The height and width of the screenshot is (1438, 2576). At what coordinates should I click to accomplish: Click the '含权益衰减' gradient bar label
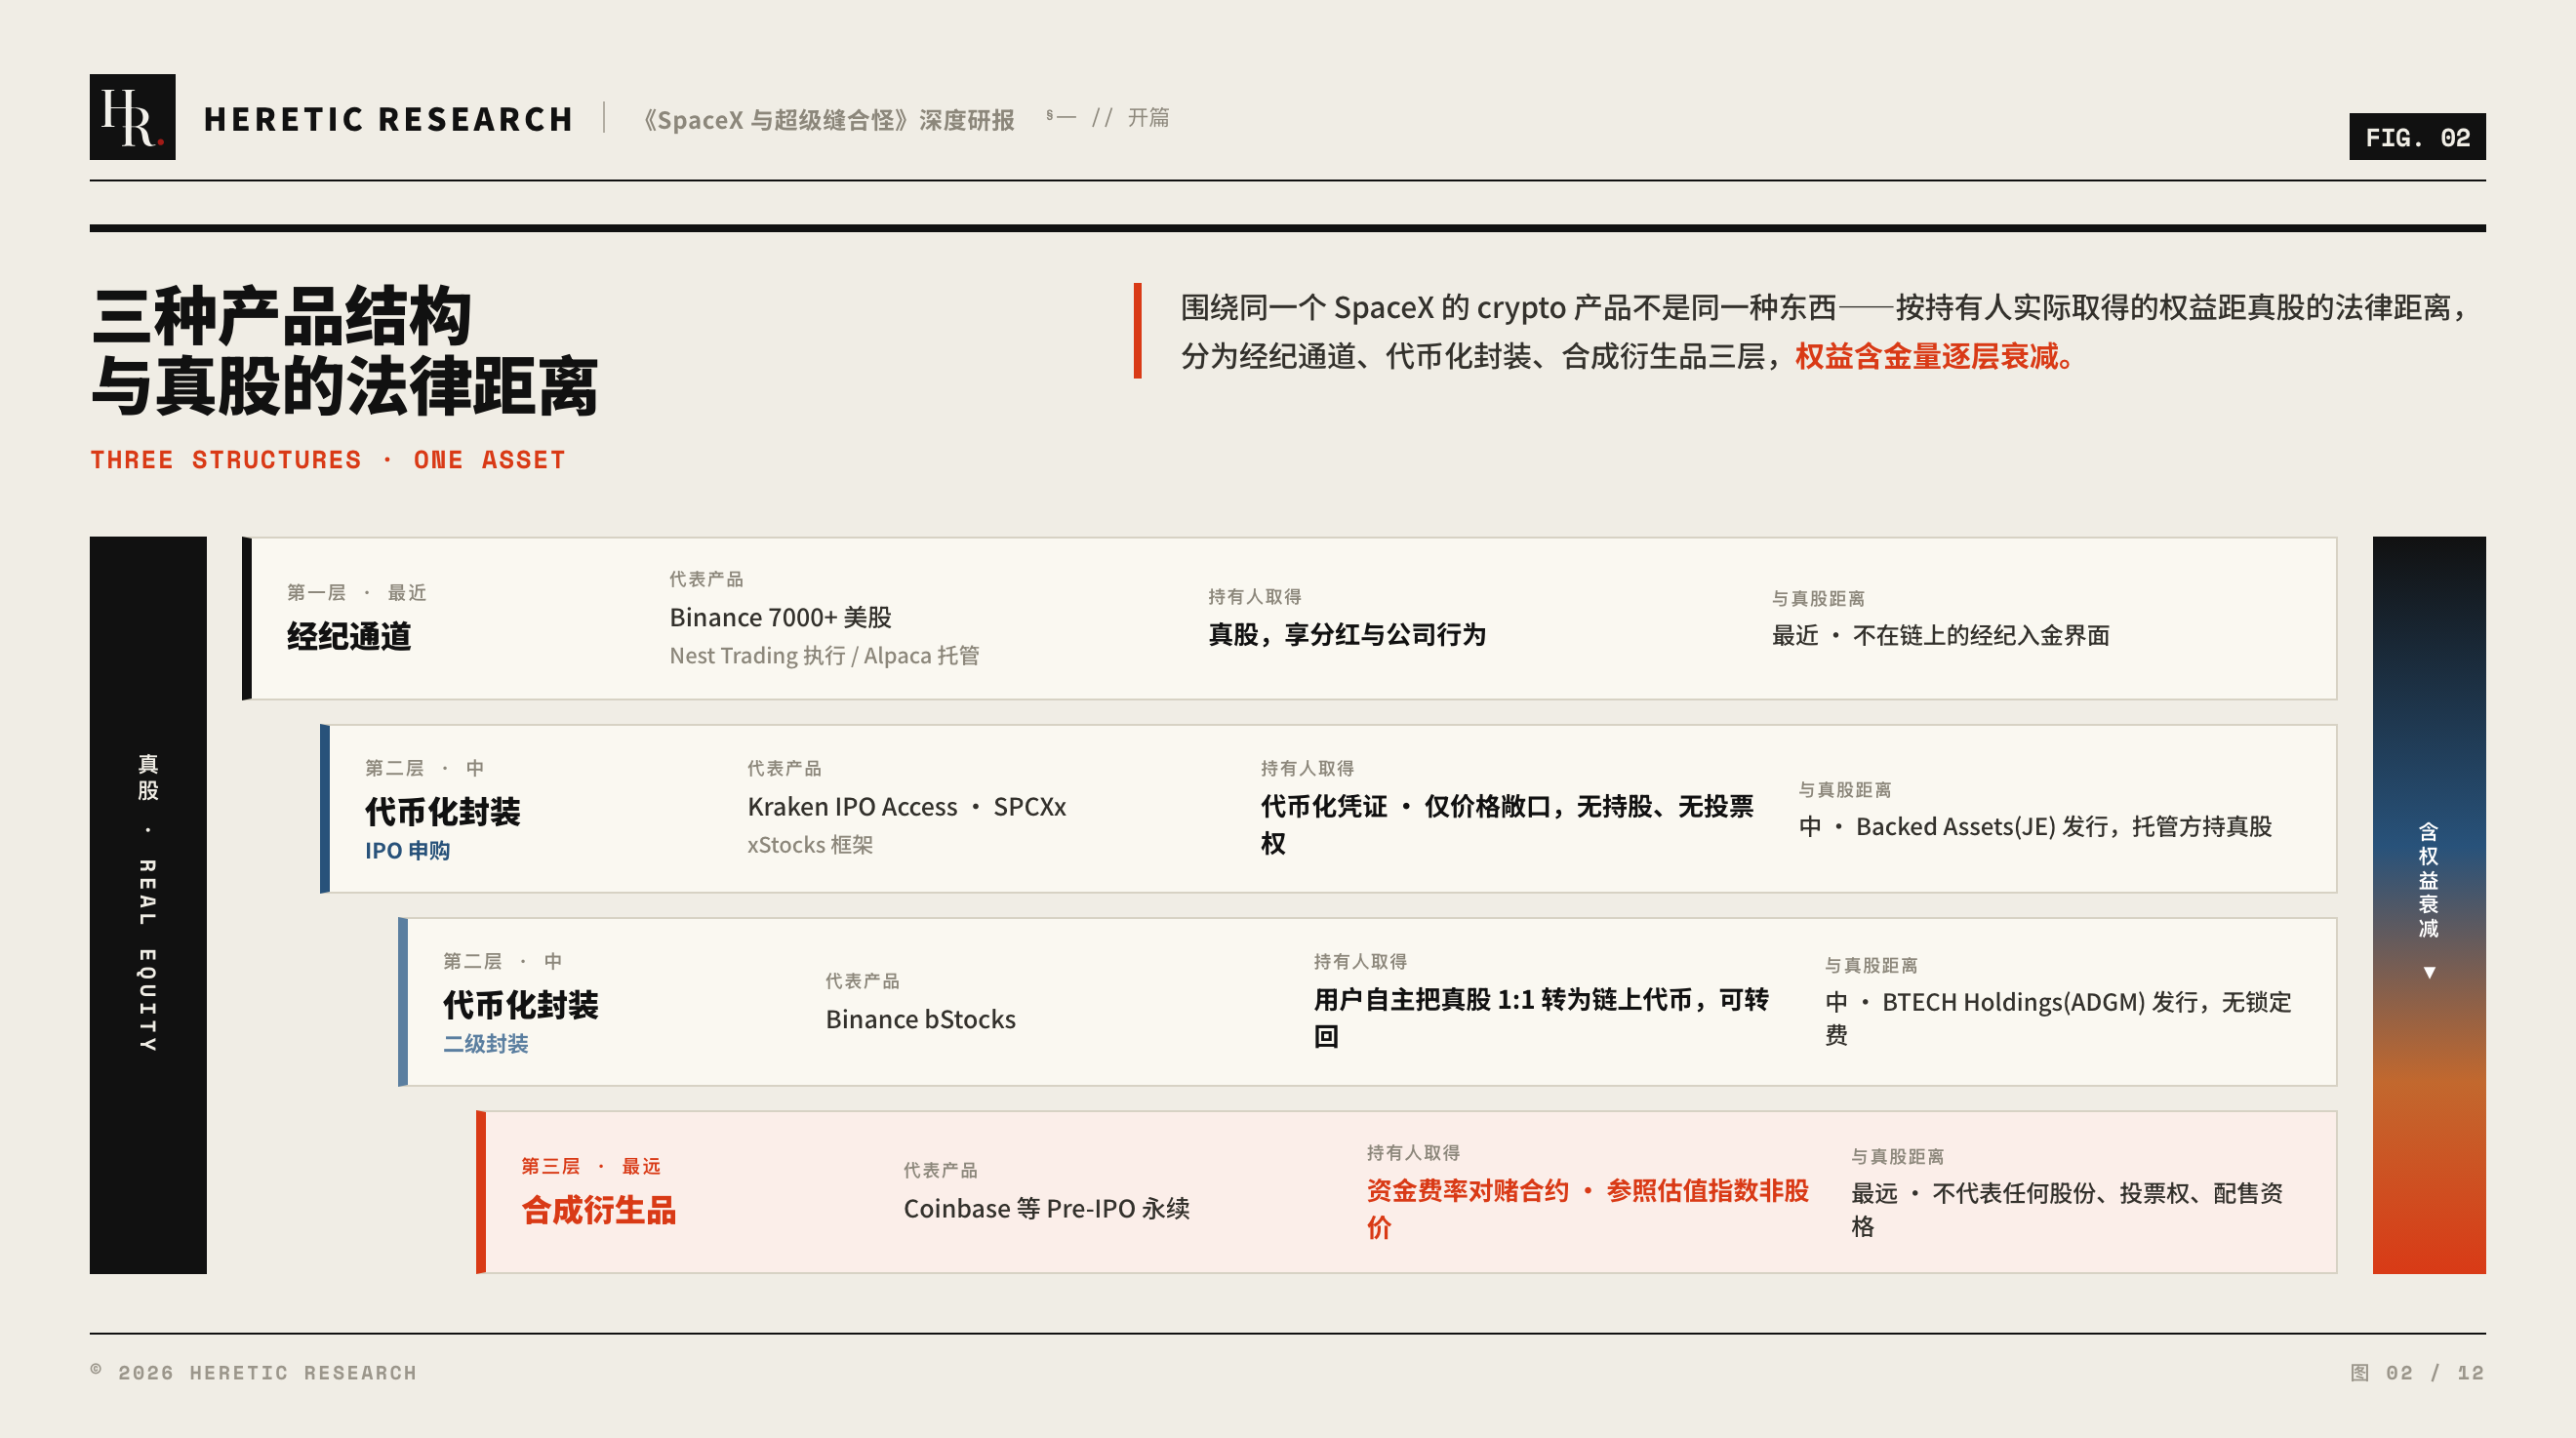[2428, 880]
